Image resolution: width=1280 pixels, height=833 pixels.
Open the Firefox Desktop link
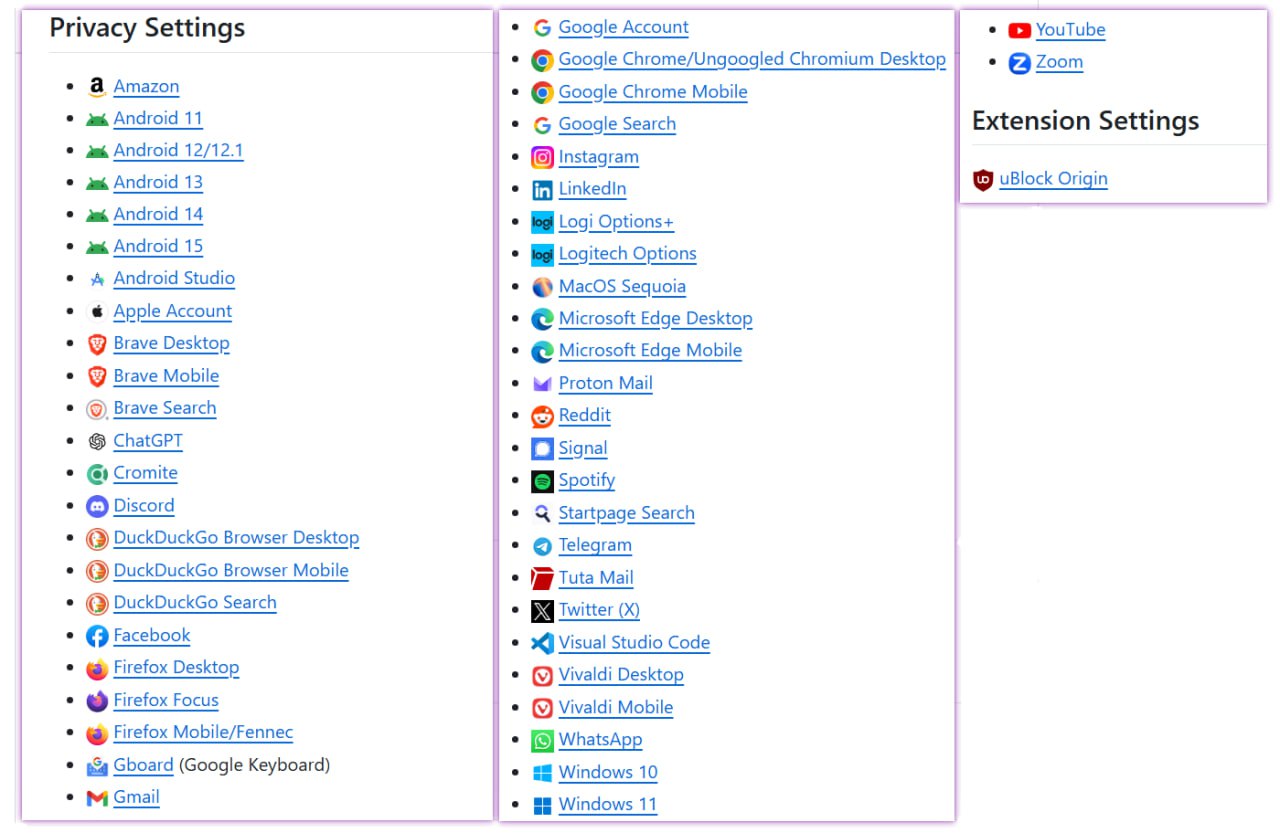pyautogui.click(x=176, y=668)
